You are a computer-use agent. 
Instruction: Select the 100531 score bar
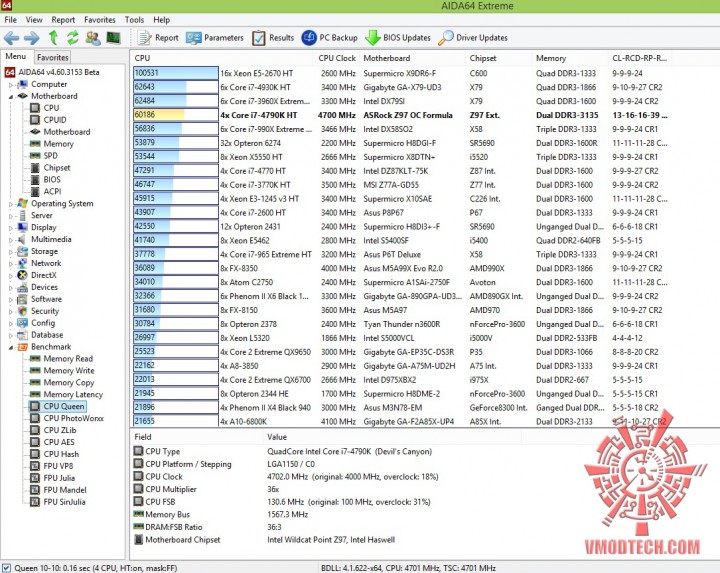point(176,73)
